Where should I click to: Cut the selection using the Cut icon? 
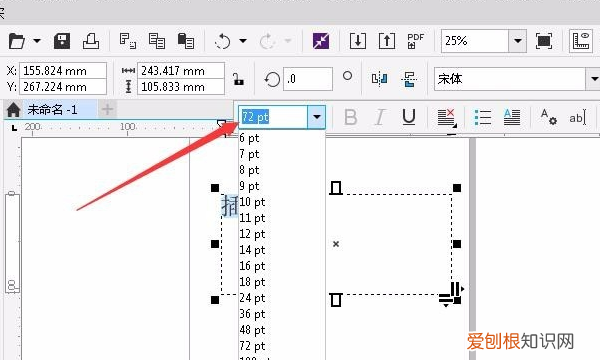[x=127, y=41]
